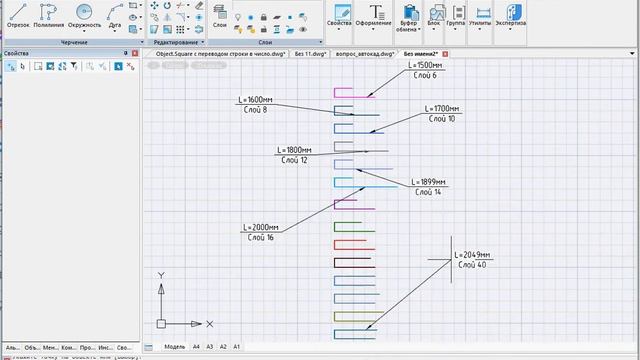The width and height of the screenshot is (640, 360).
Task: Expand the Слои panel arrow
Action: point(320,42)
